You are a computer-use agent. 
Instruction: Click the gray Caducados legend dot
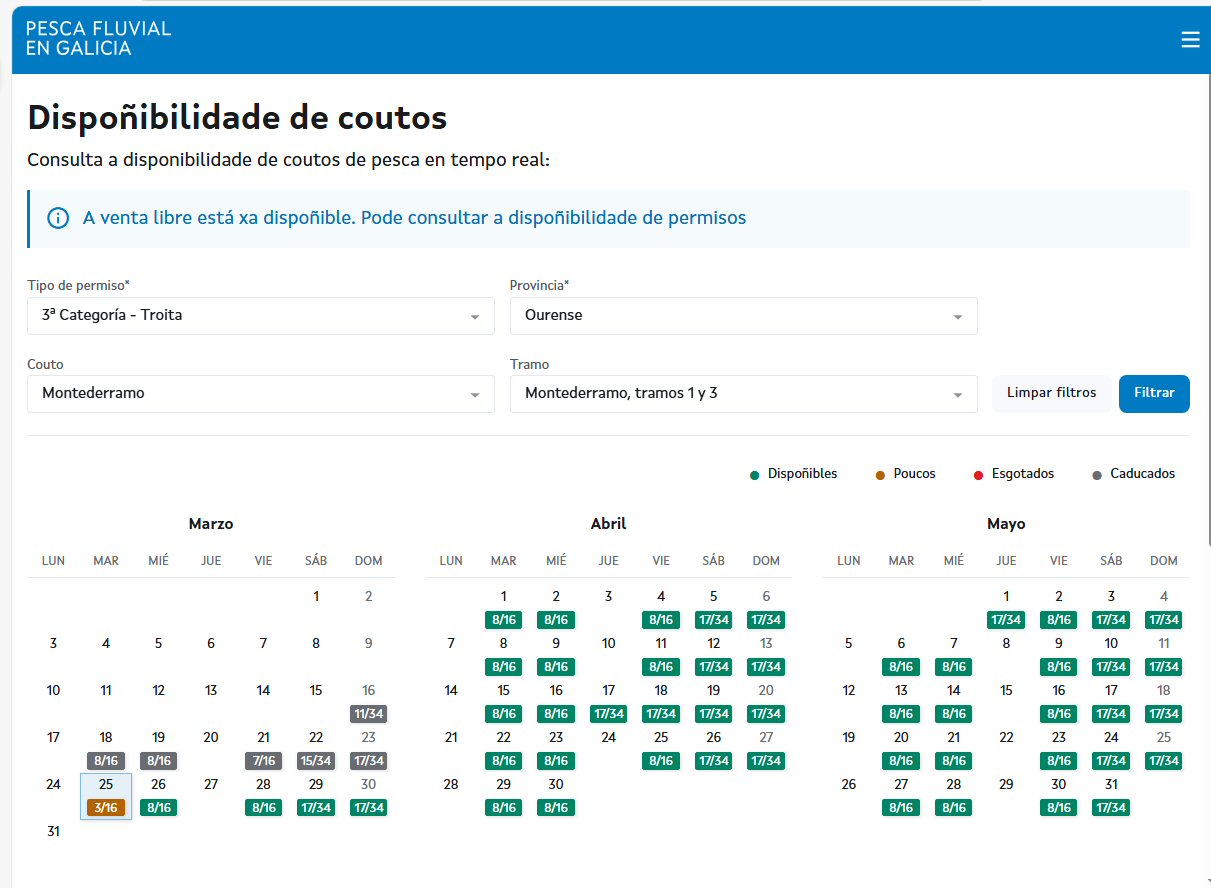[x=1097, y=474]
